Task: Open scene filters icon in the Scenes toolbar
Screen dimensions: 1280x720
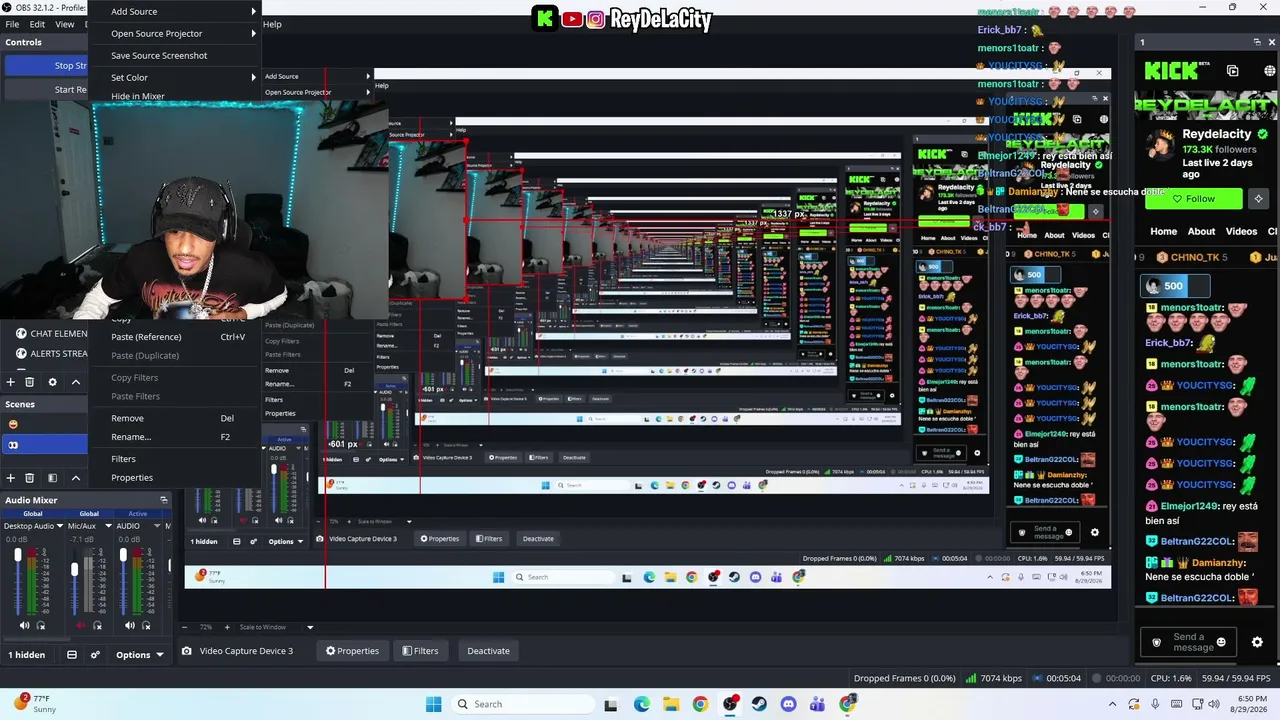Action: pyautogui.click(x=52, y=478)
